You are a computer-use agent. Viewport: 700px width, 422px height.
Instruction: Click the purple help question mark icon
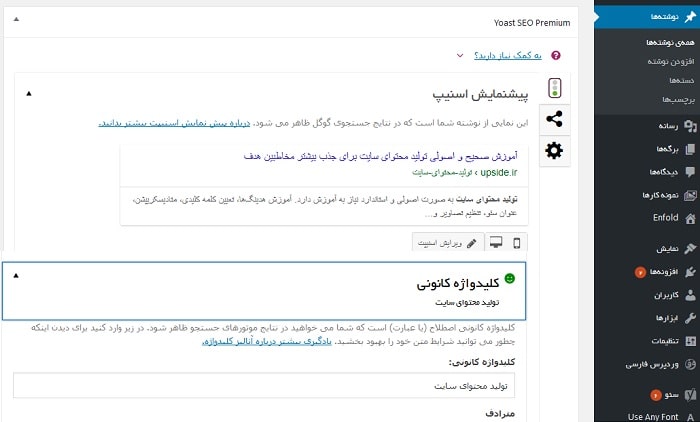tap(556, 55)
